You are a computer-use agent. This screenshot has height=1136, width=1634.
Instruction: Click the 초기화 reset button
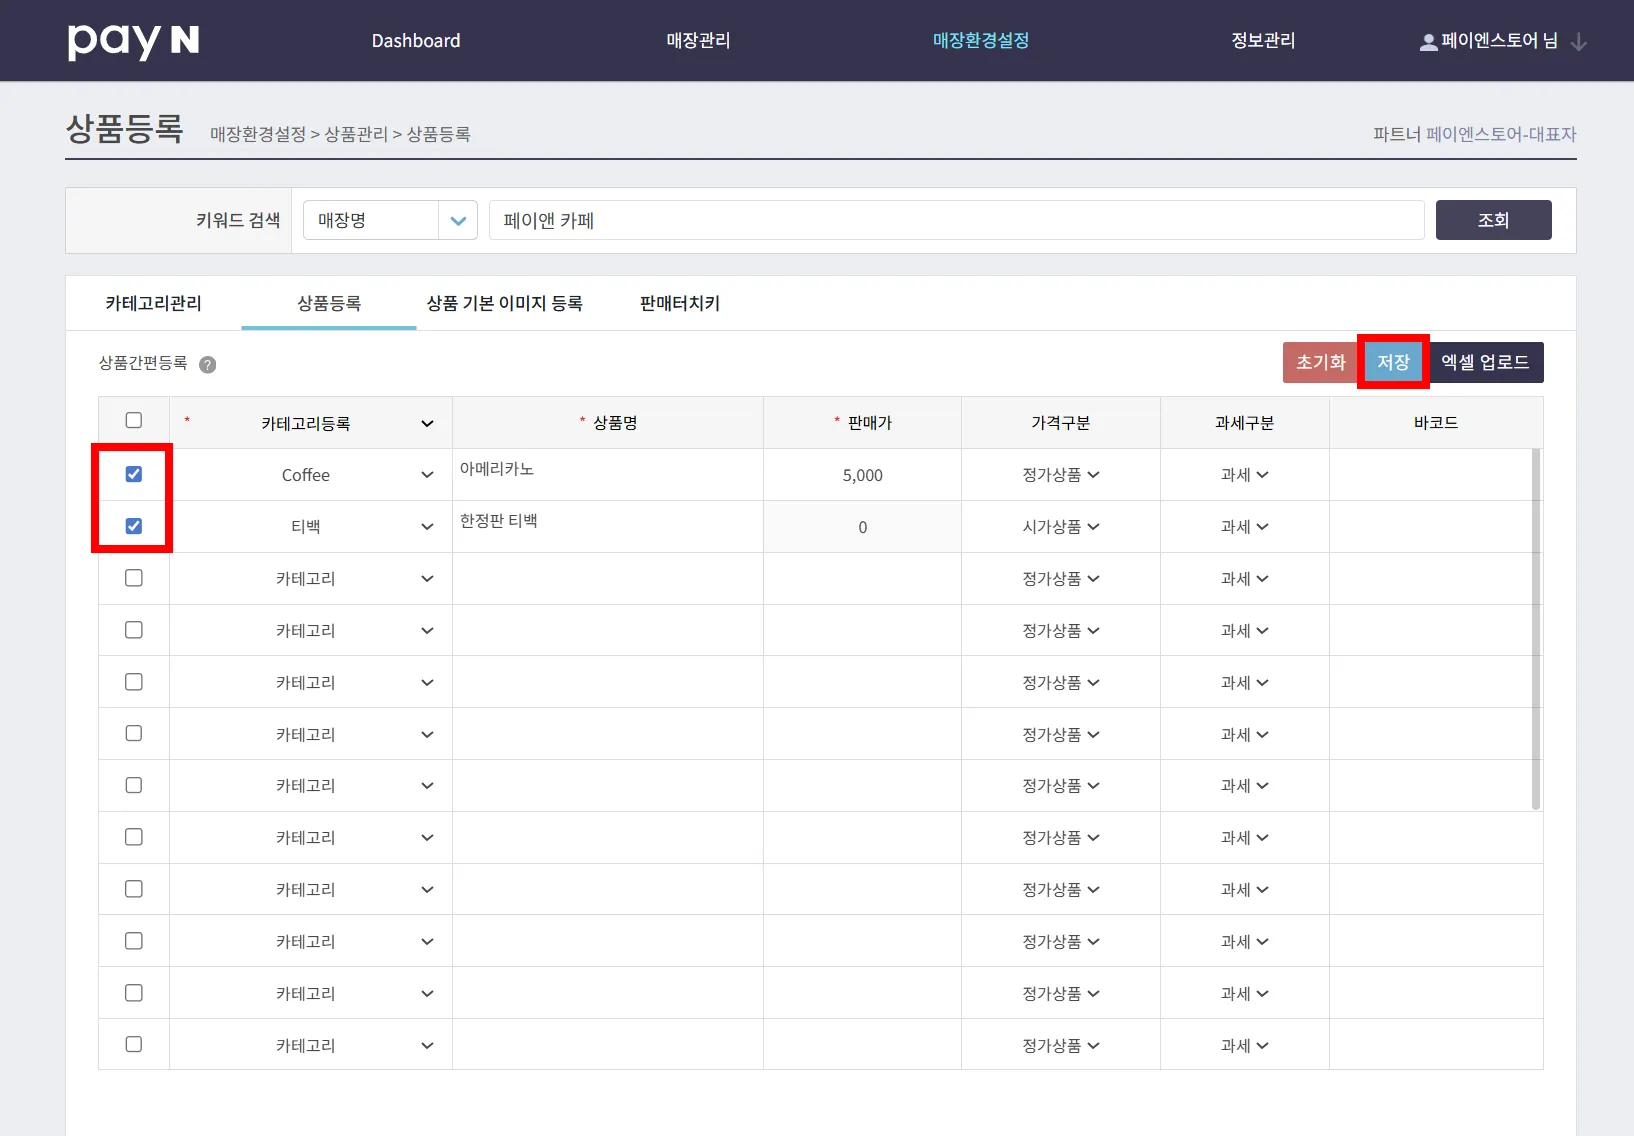(x=1321, y=362)
